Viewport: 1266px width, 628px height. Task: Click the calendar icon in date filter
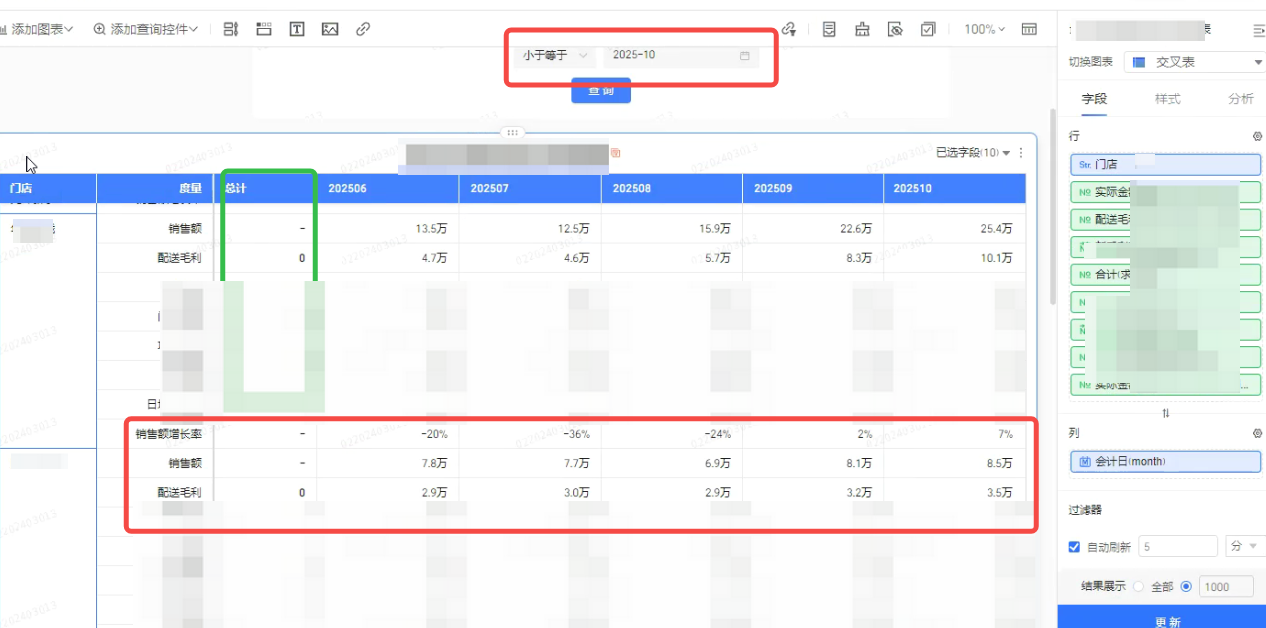(x=744, y=55)
